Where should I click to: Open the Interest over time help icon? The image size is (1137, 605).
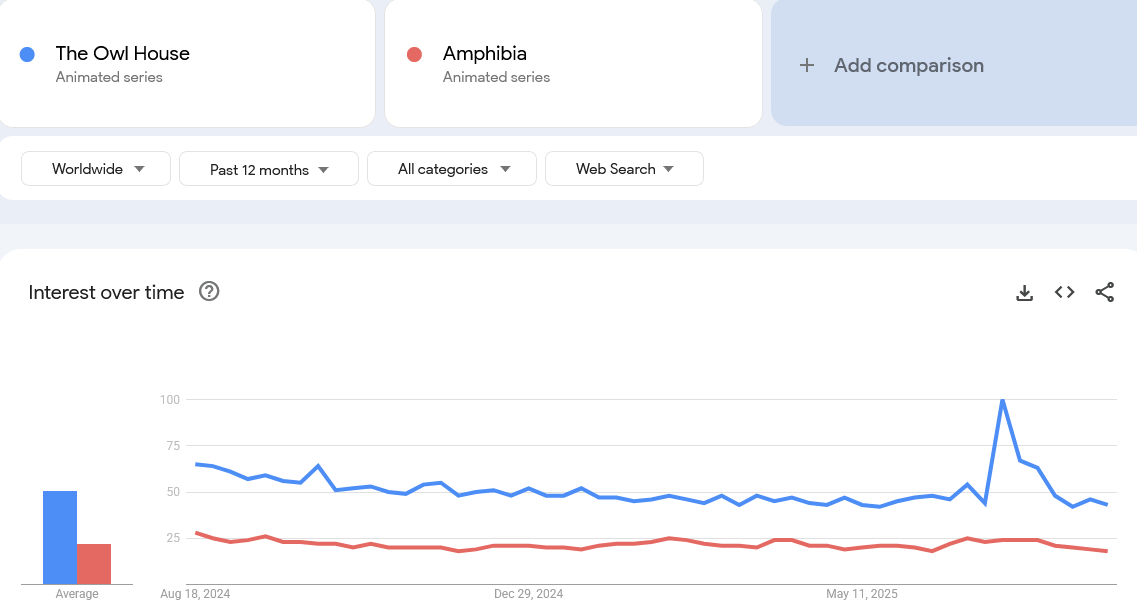pos(209,292)
